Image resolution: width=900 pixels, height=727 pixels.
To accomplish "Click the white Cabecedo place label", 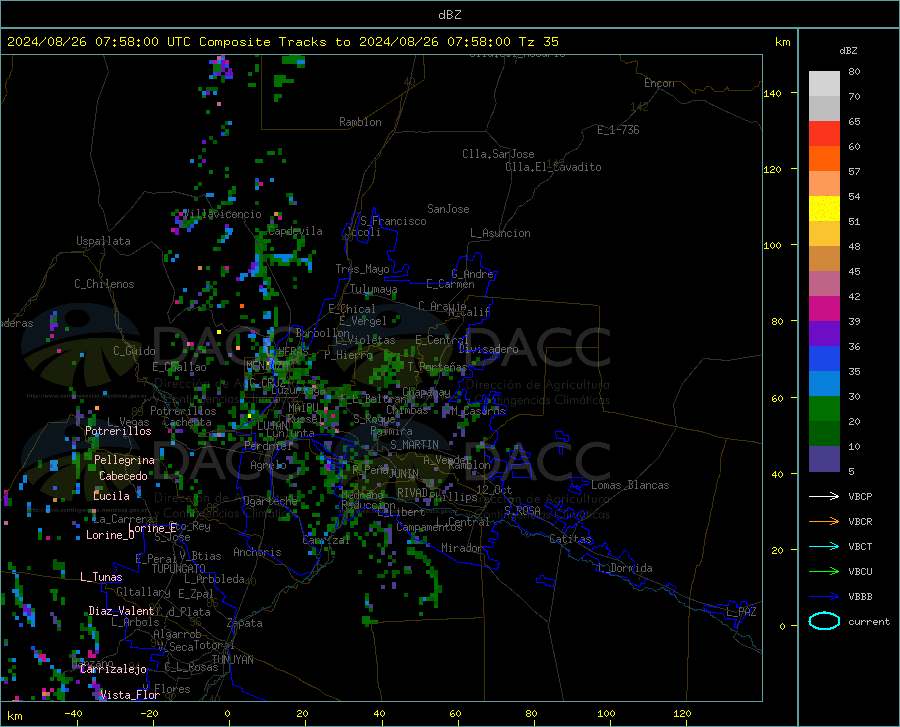I will (123, 476).
